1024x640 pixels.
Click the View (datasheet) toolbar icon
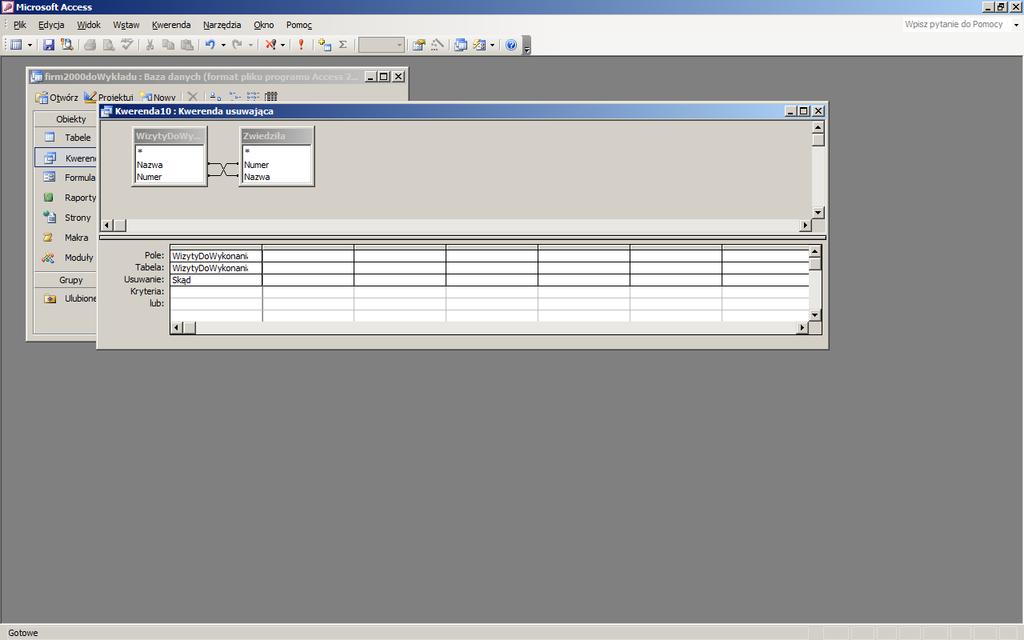tap(16, 44)
